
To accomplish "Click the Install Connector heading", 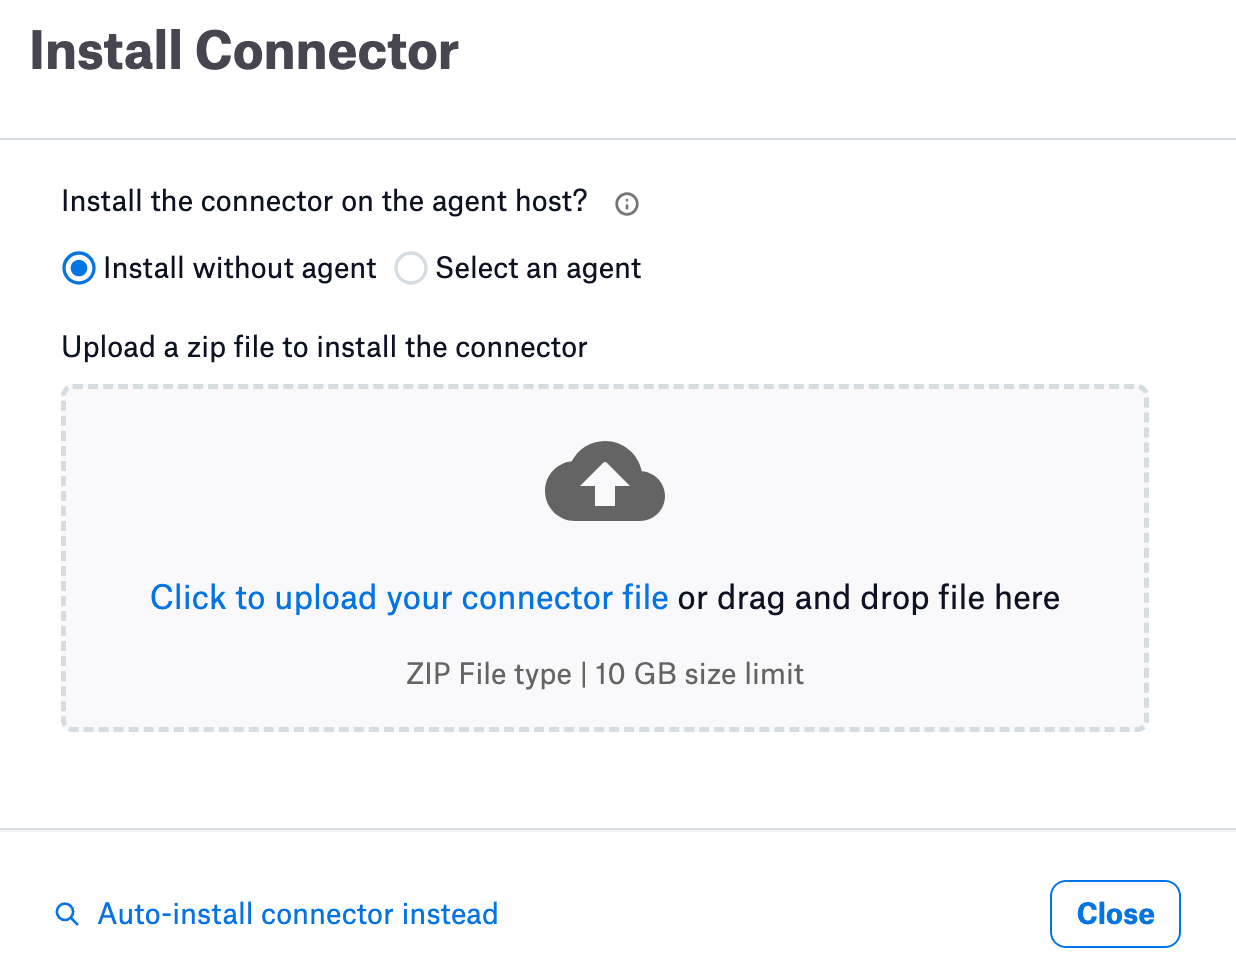I will coord(244,51).
